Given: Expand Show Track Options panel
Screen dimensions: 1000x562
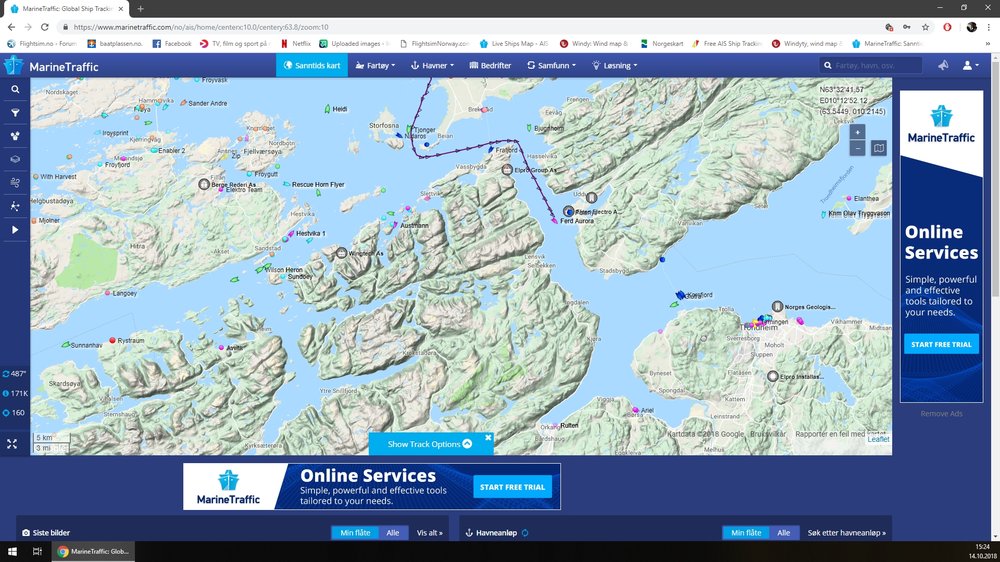Looking at the screenshot, I should (430, 444).
